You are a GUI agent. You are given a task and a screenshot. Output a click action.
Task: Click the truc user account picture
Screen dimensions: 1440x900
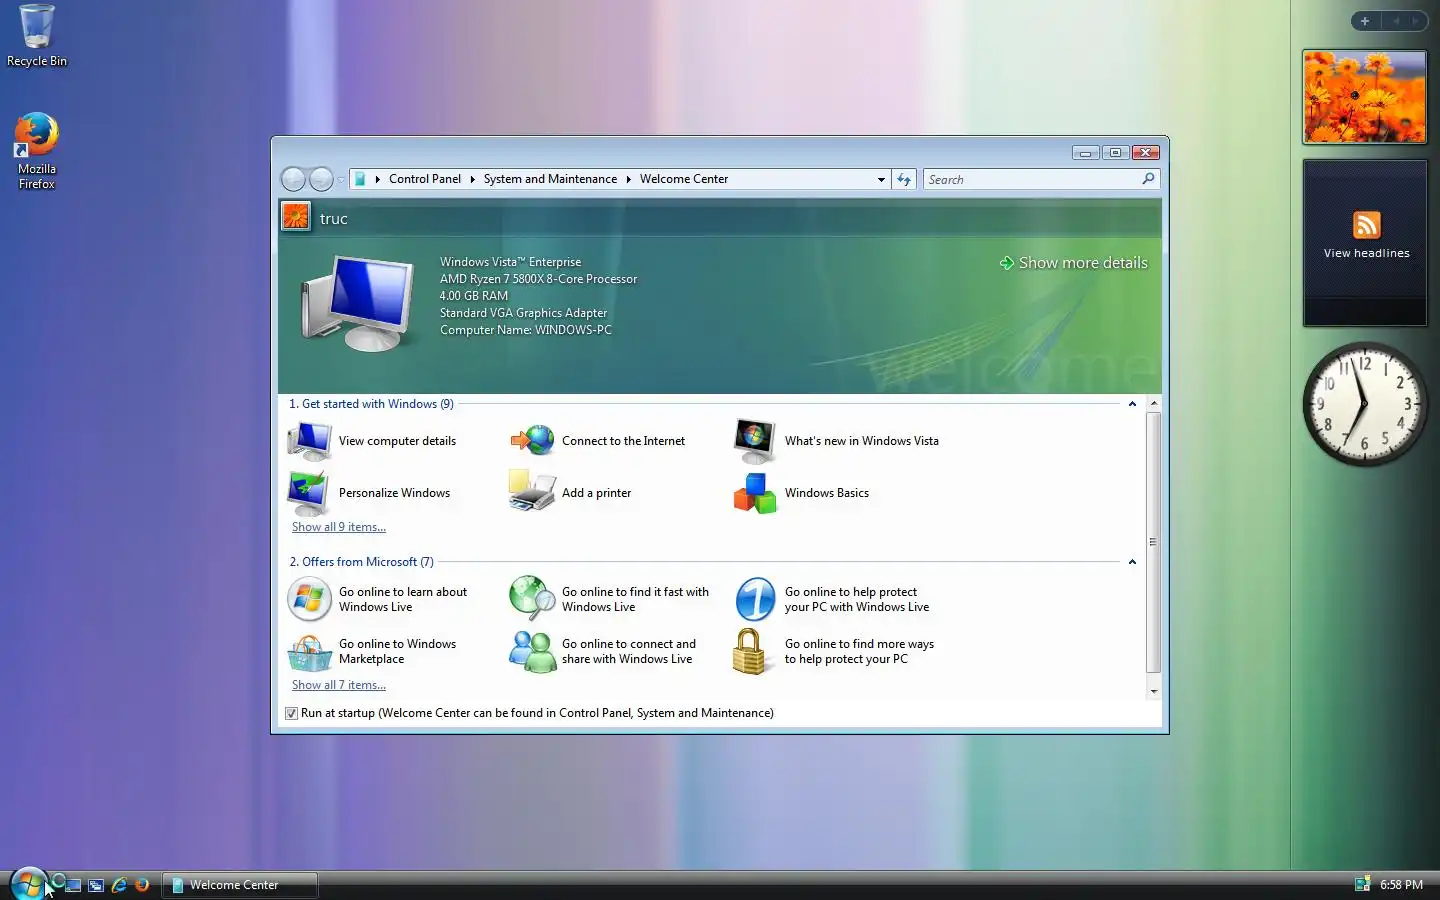click(x=296, y=216)
